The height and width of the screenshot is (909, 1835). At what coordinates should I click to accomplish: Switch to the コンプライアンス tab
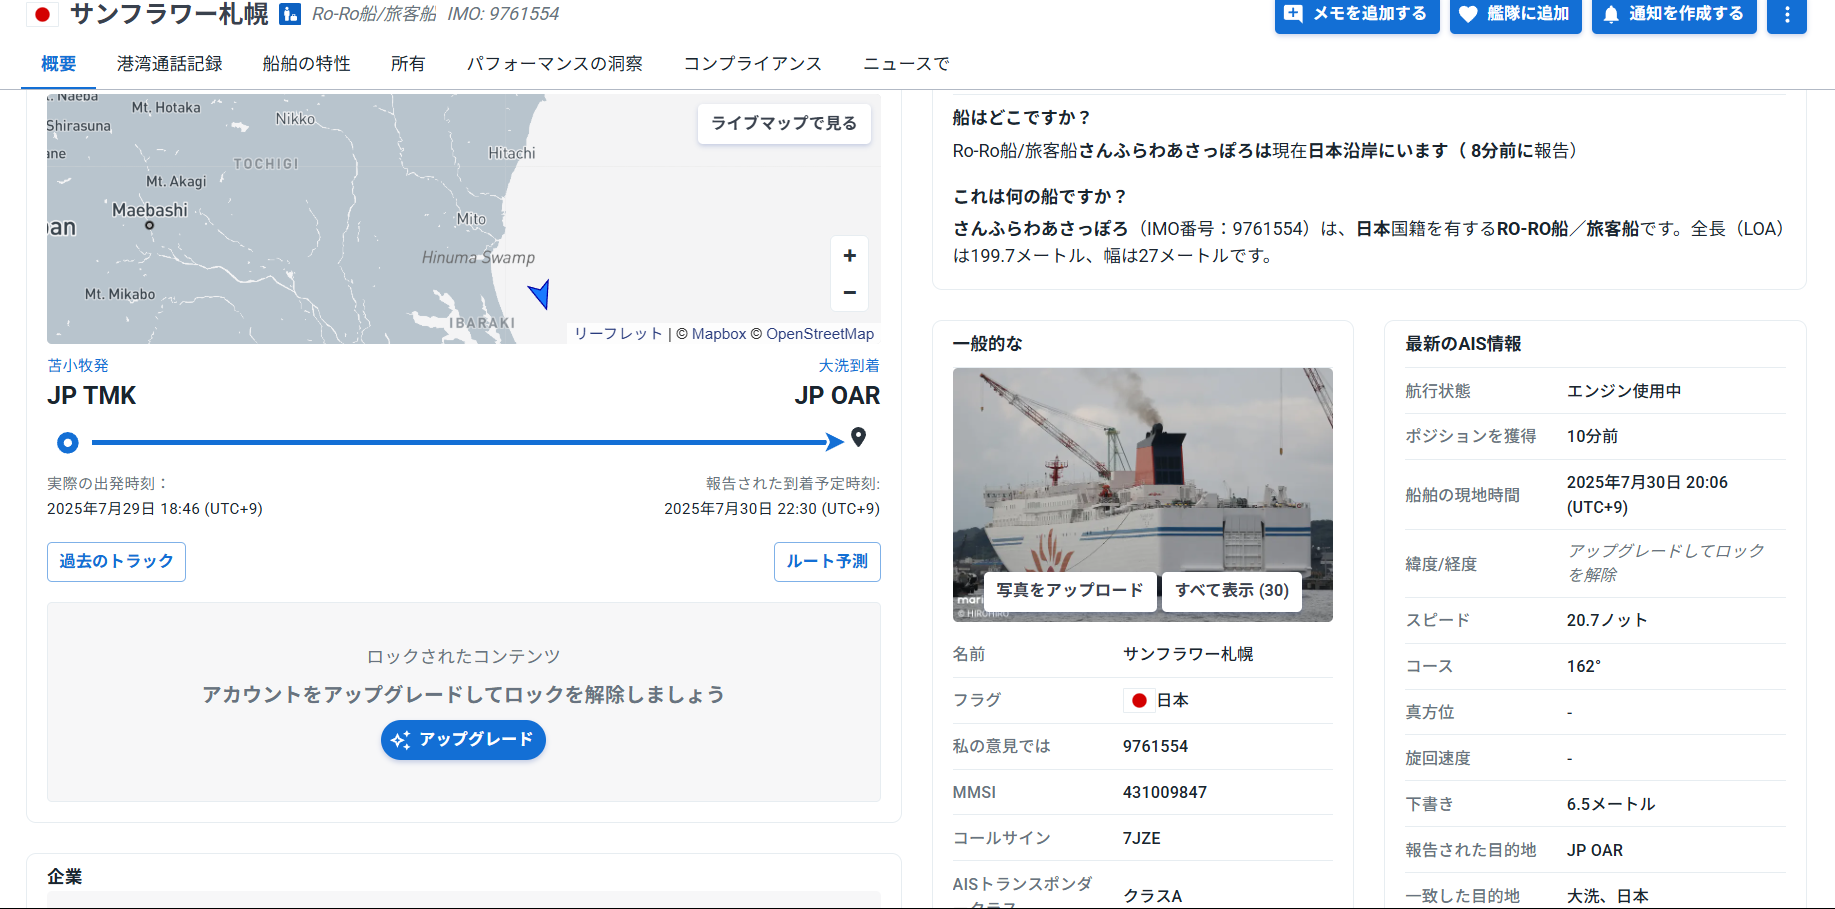(753, 64)
